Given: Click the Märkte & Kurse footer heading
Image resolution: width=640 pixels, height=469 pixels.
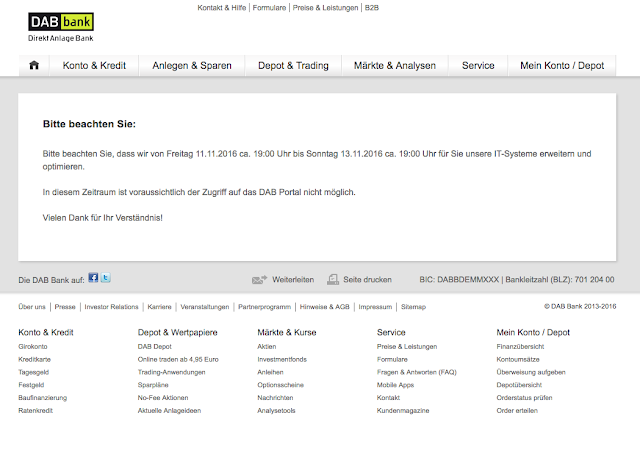Looking at the screenshot, I should coord(287,333).
